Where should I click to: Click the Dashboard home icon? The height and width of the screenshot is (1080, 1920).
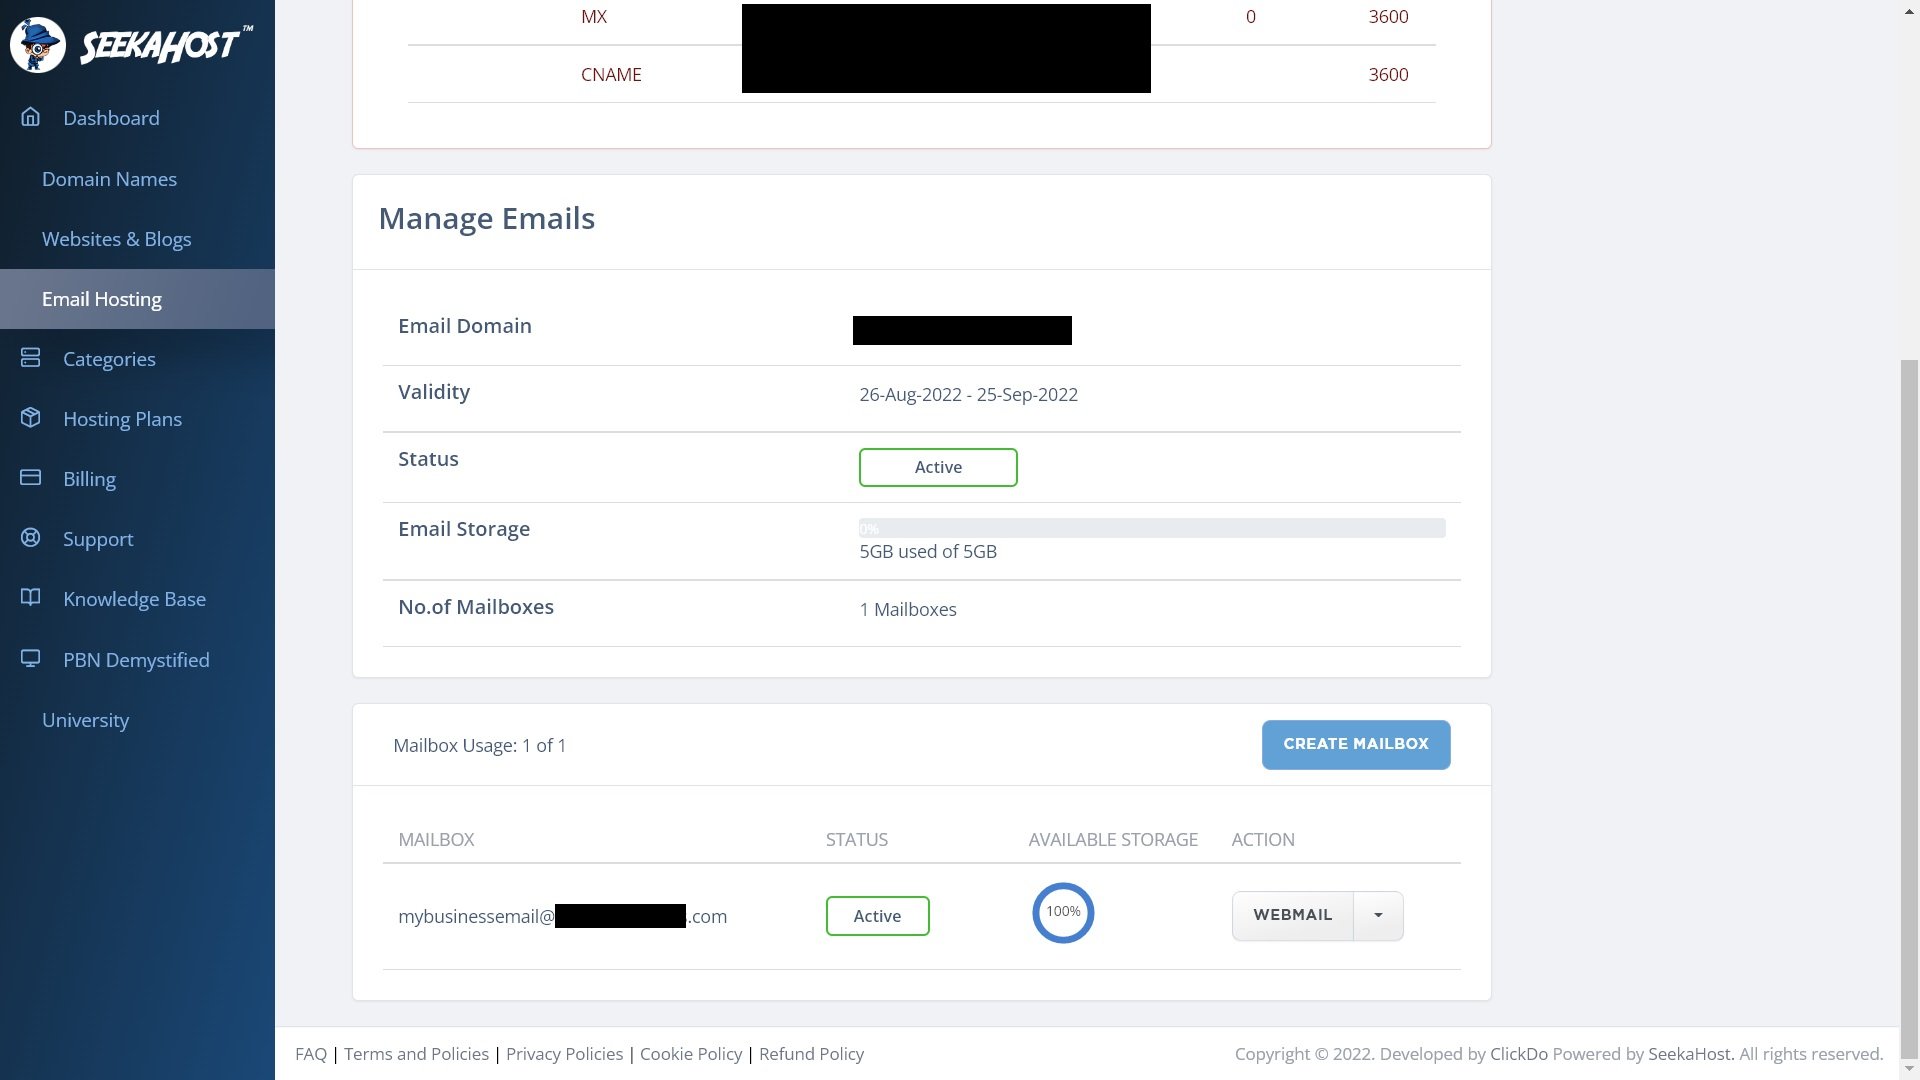click(x=31, y=117)
